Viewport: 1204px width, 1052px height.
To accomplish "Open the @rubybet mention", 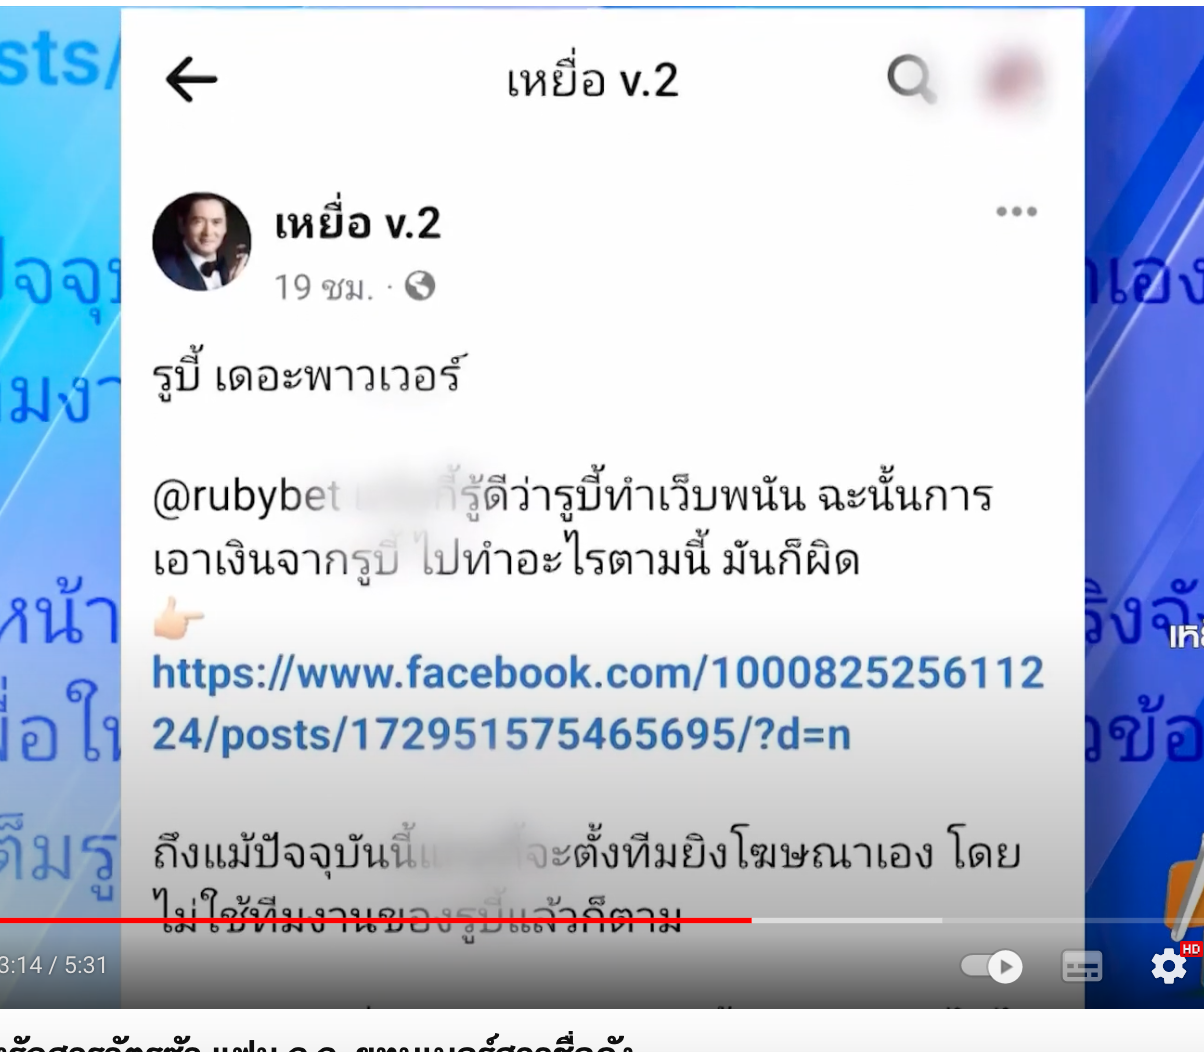I will 246,497.
